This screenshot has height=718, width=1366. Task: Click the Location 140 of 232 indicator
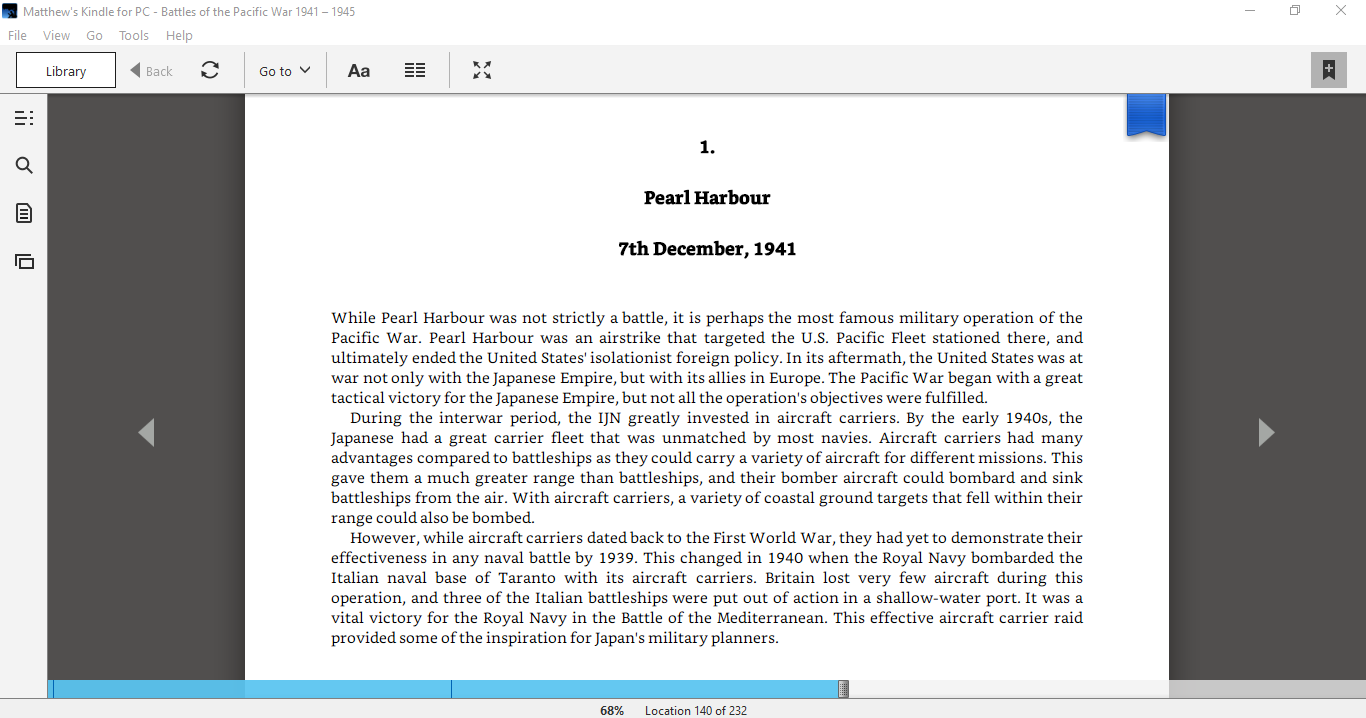pos(696,710)
